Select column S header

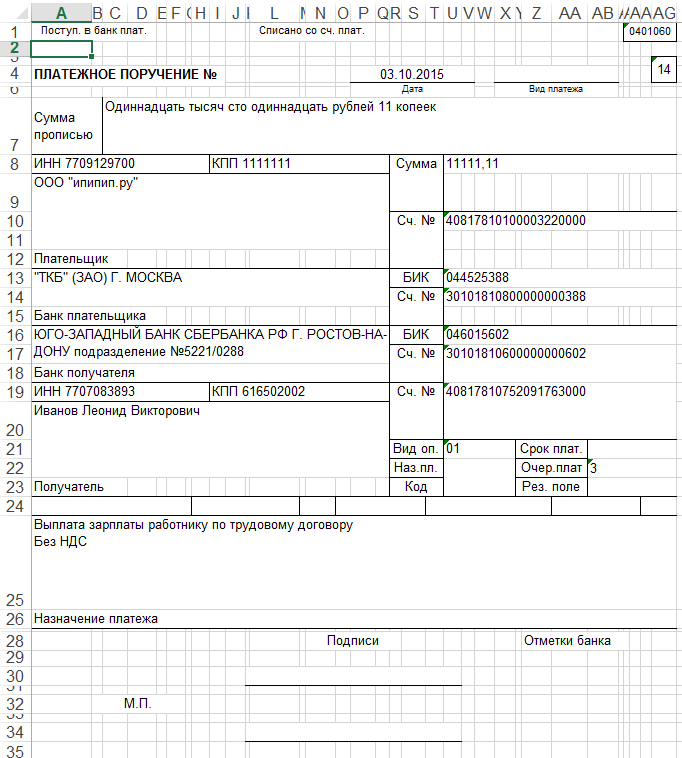(413, 13)
